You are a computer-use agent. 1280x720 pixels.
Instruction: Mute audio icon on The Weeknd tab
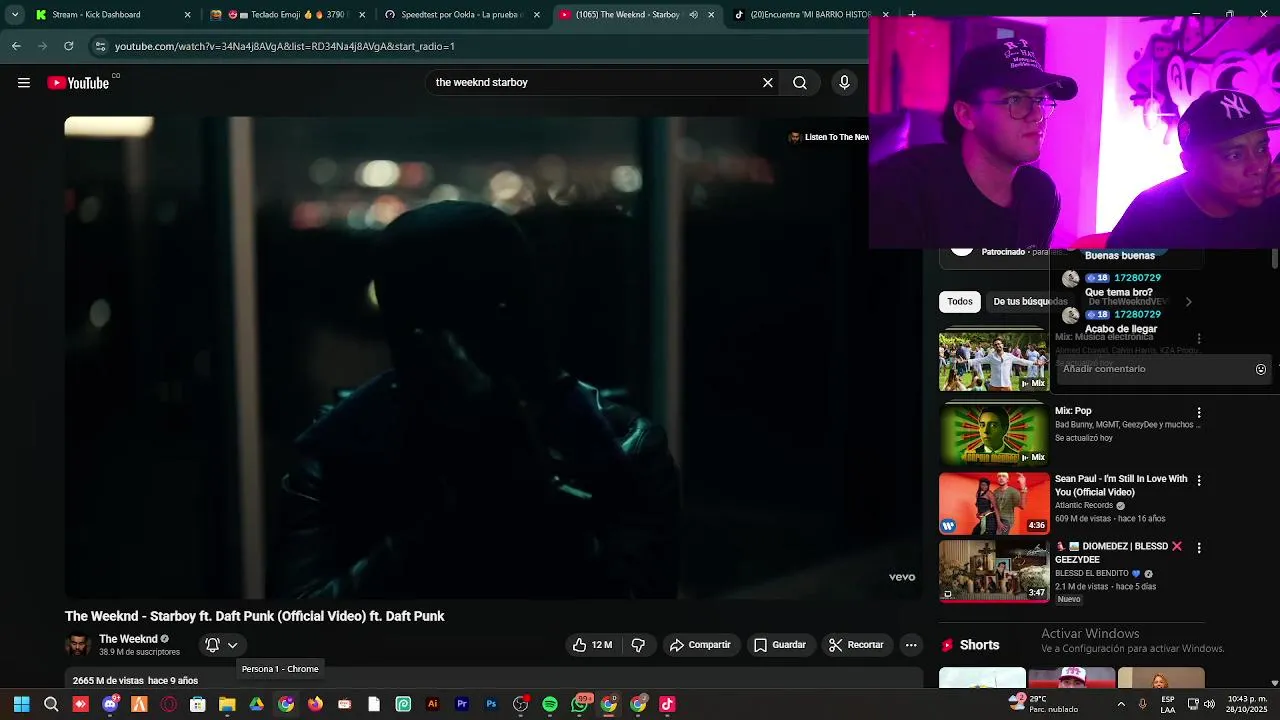click(x=692, y=15)
